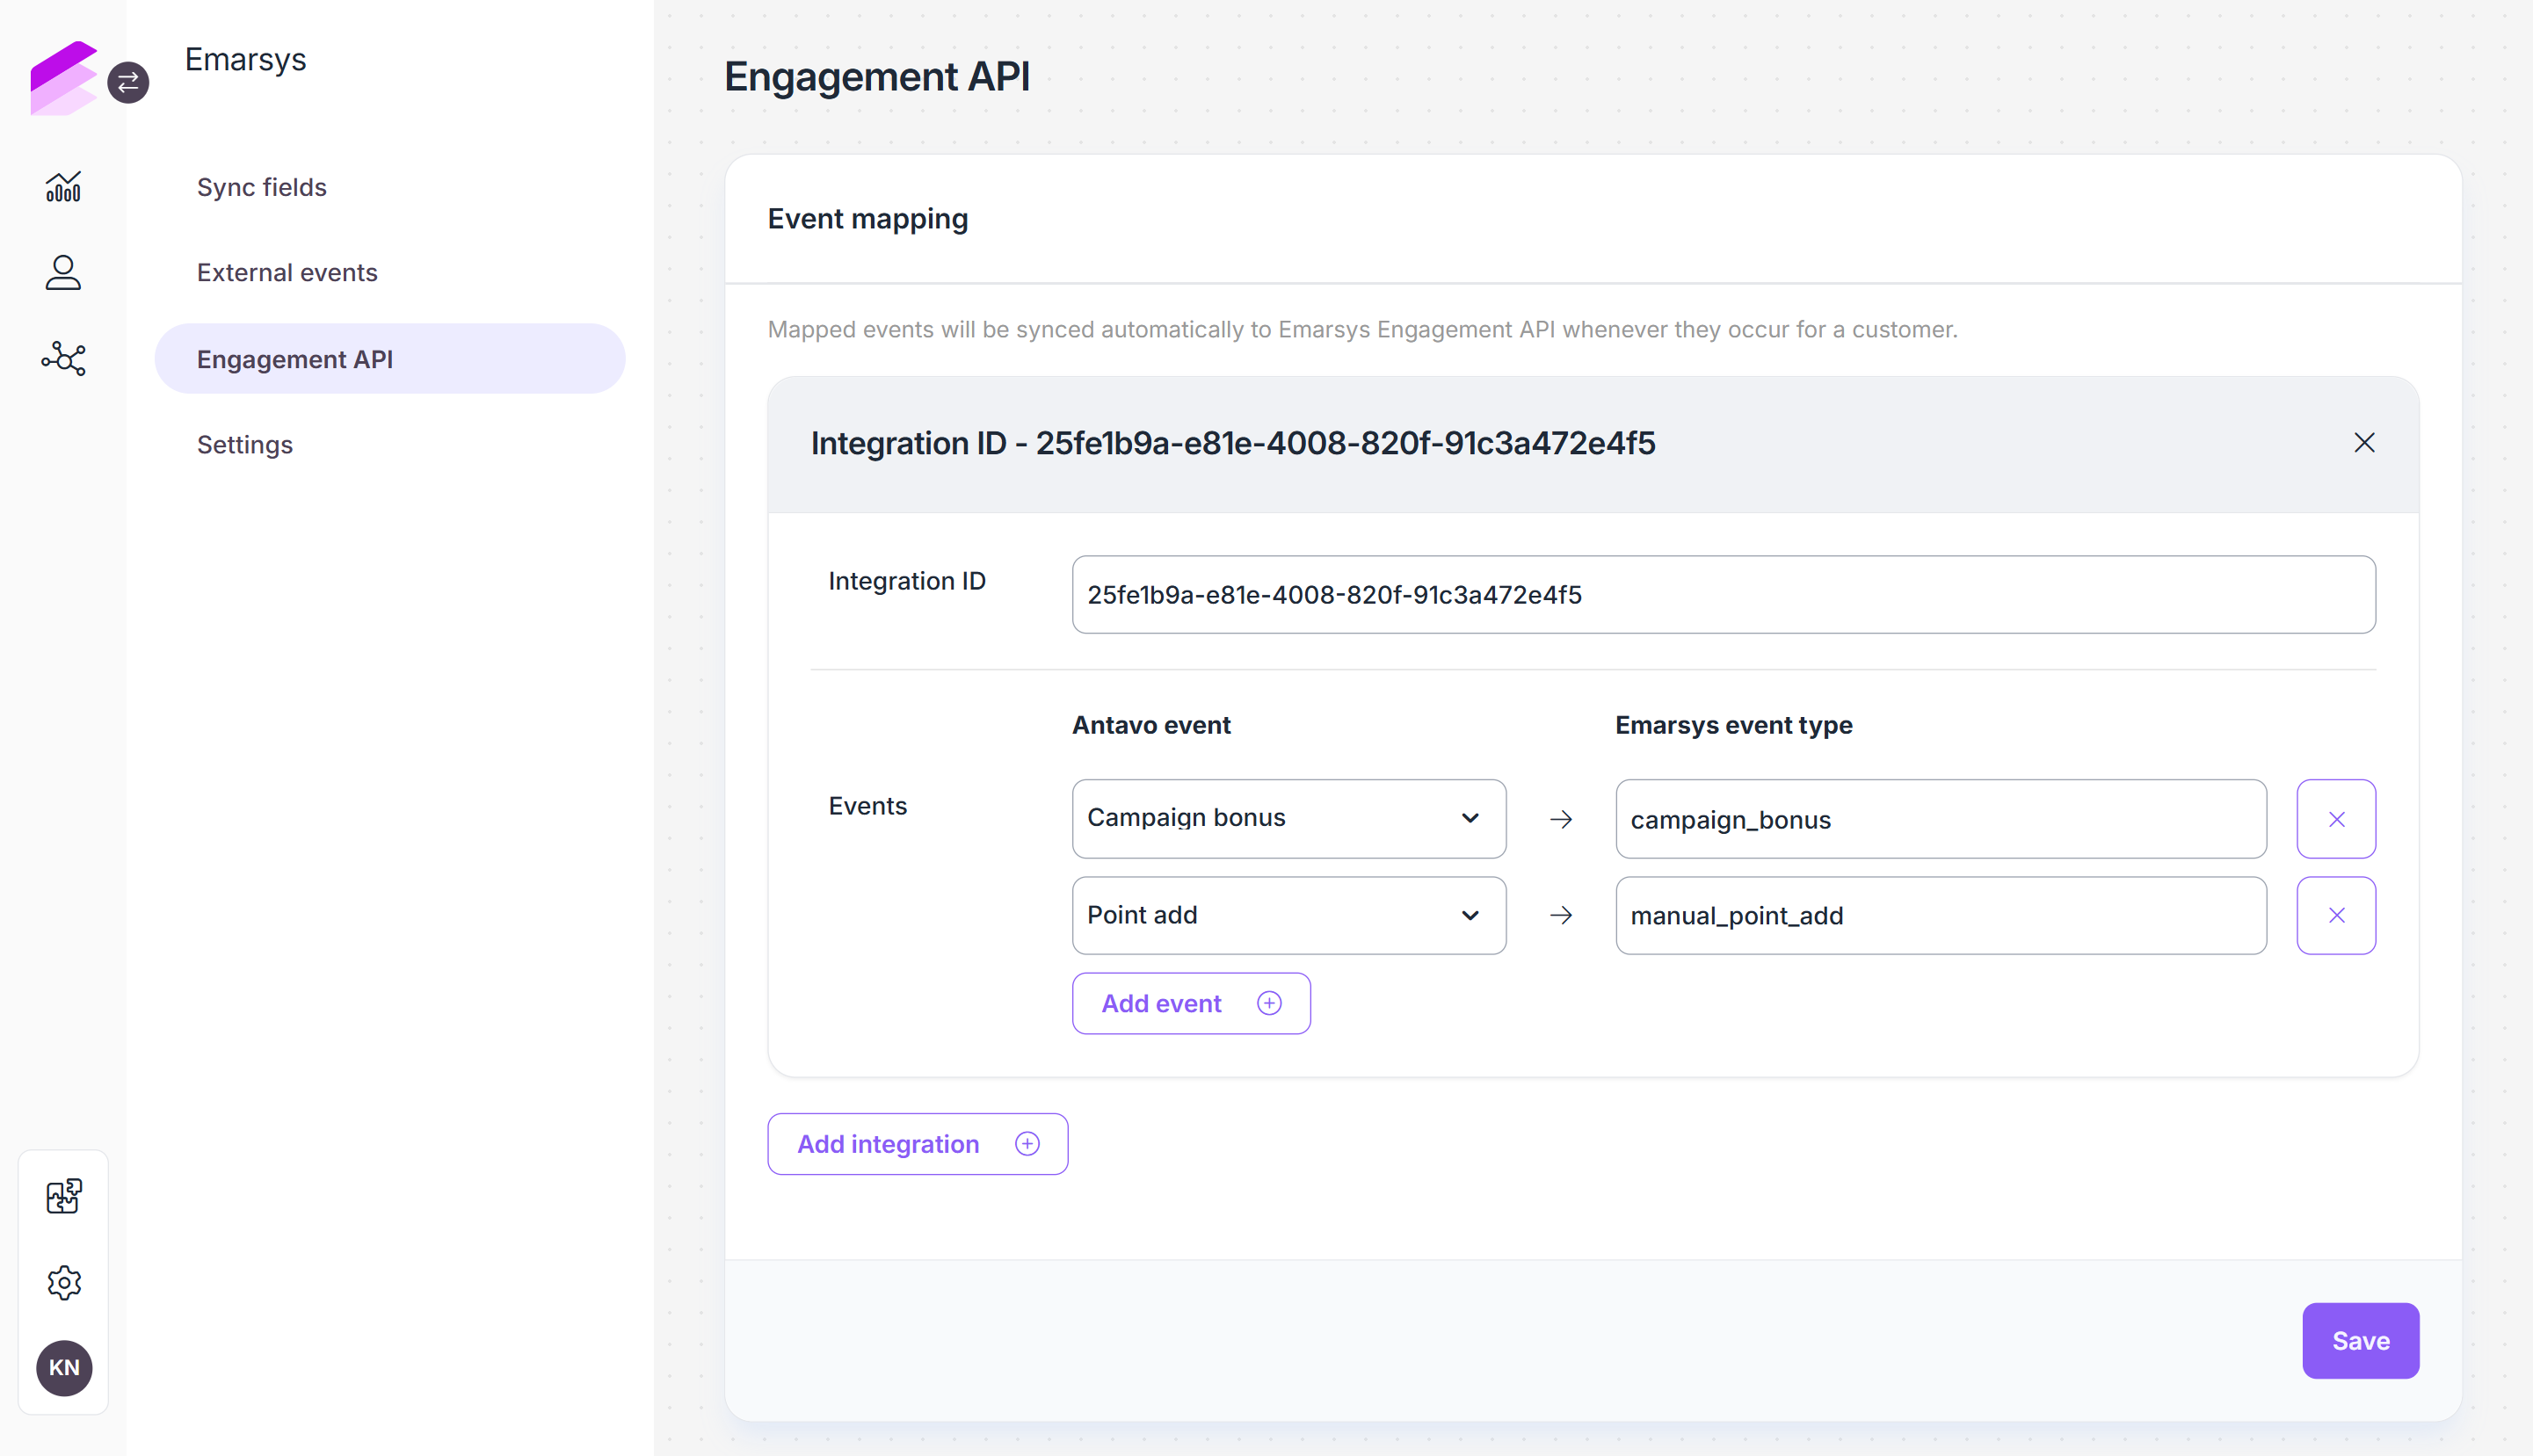Save the event mapping

point(2360,1341)
